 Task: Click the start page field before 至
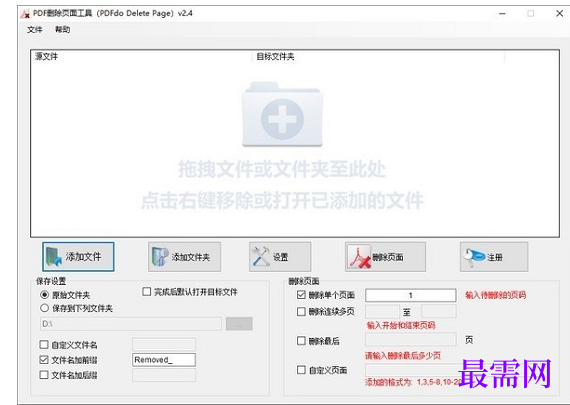coord(382,312)
